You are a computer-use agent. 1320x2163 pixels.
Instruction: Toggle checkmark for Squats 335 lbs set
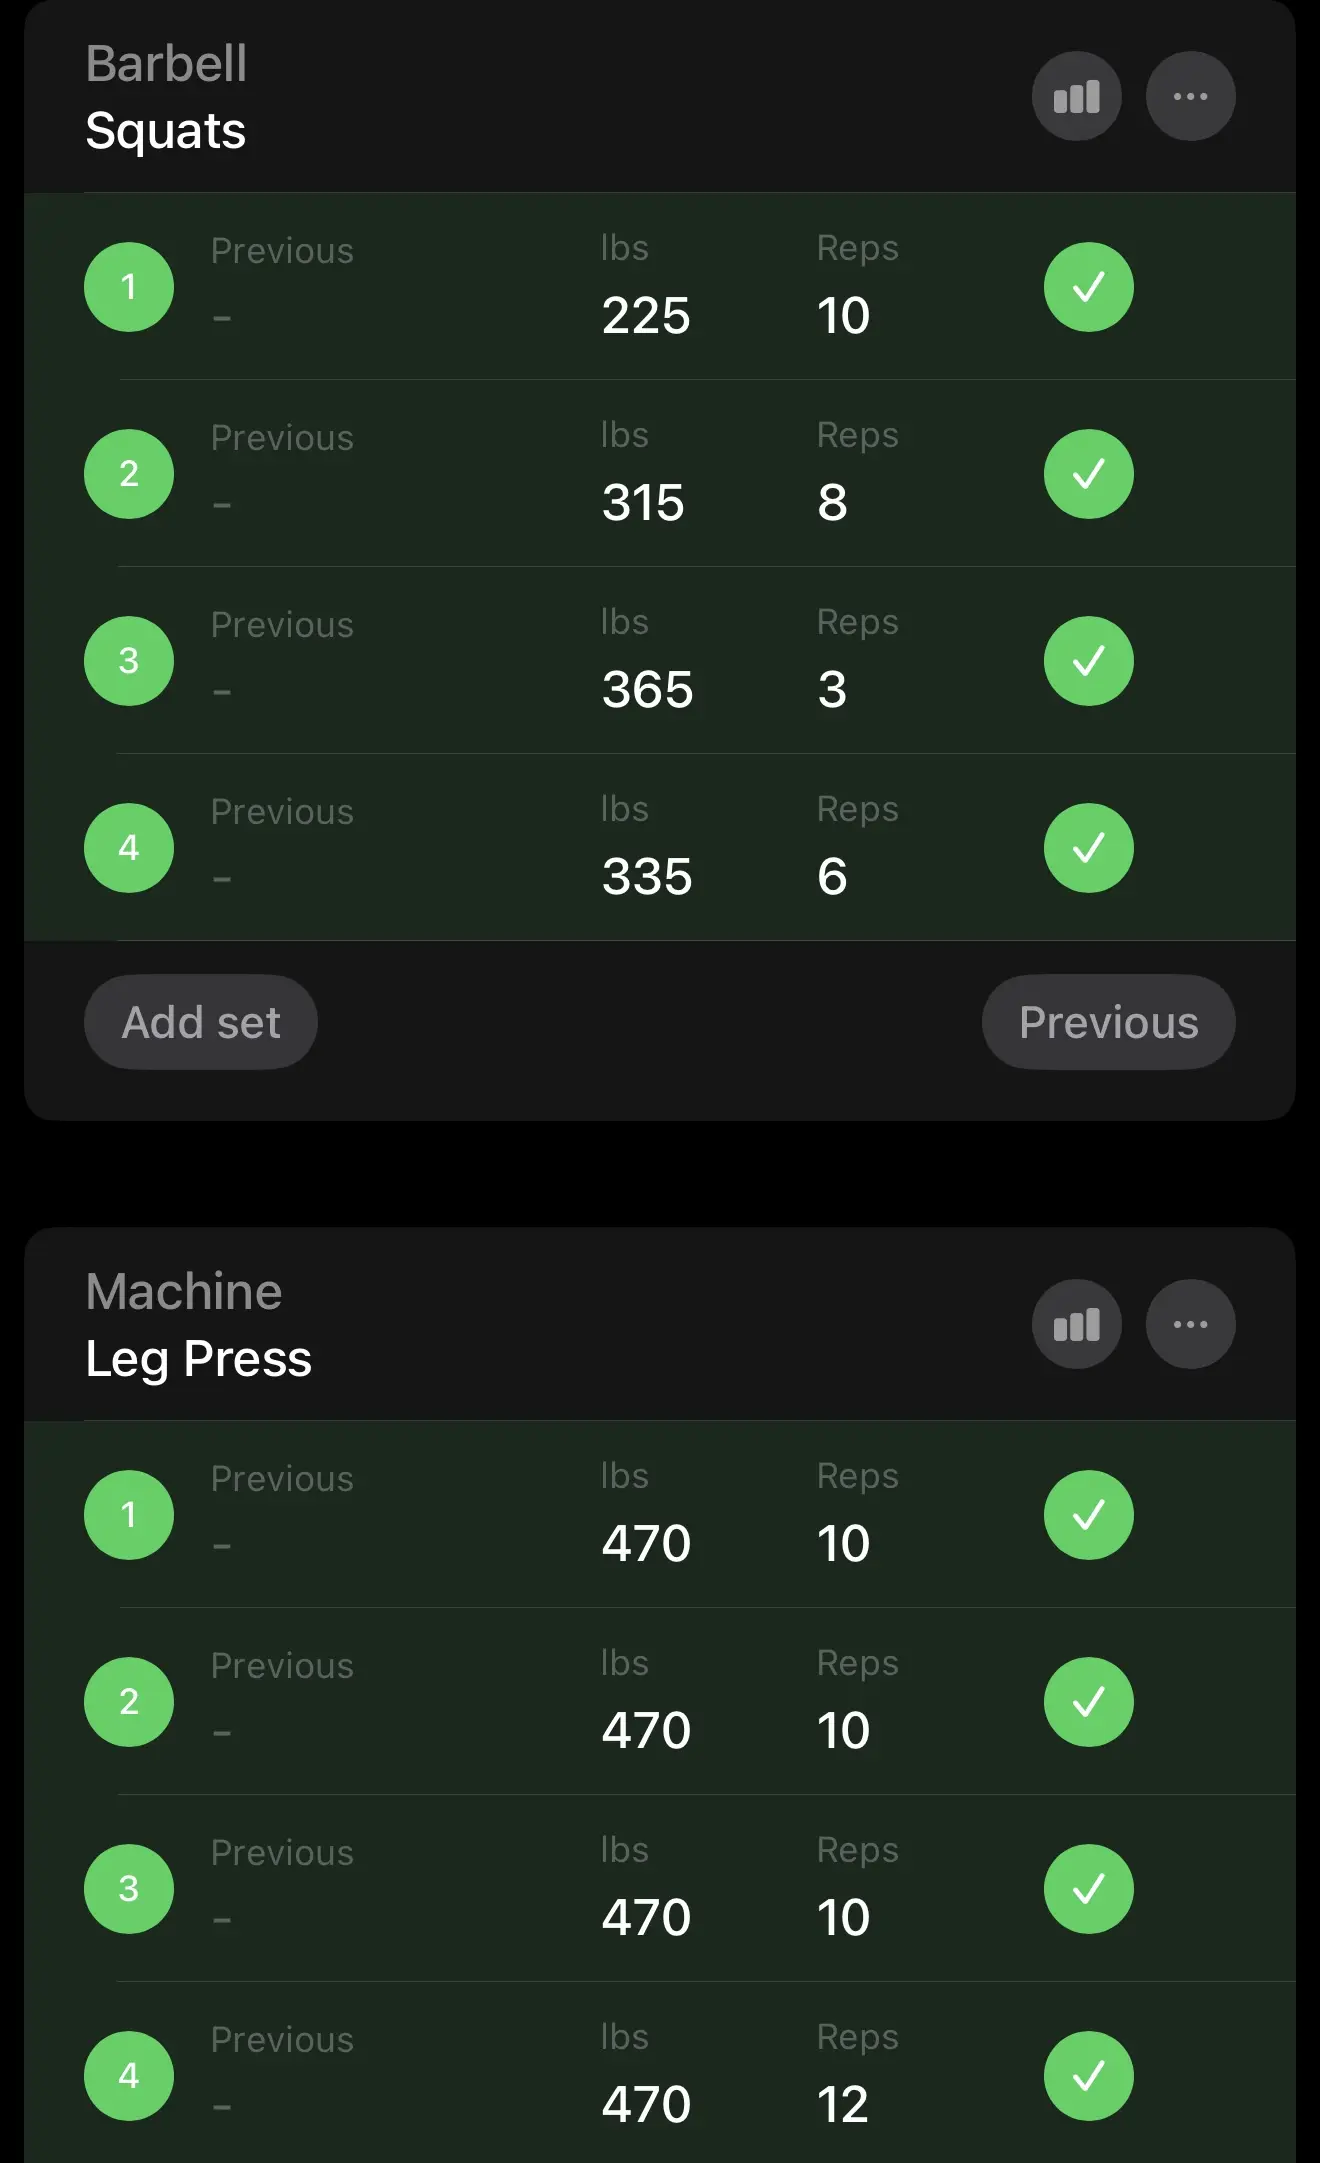[1088, 848]
